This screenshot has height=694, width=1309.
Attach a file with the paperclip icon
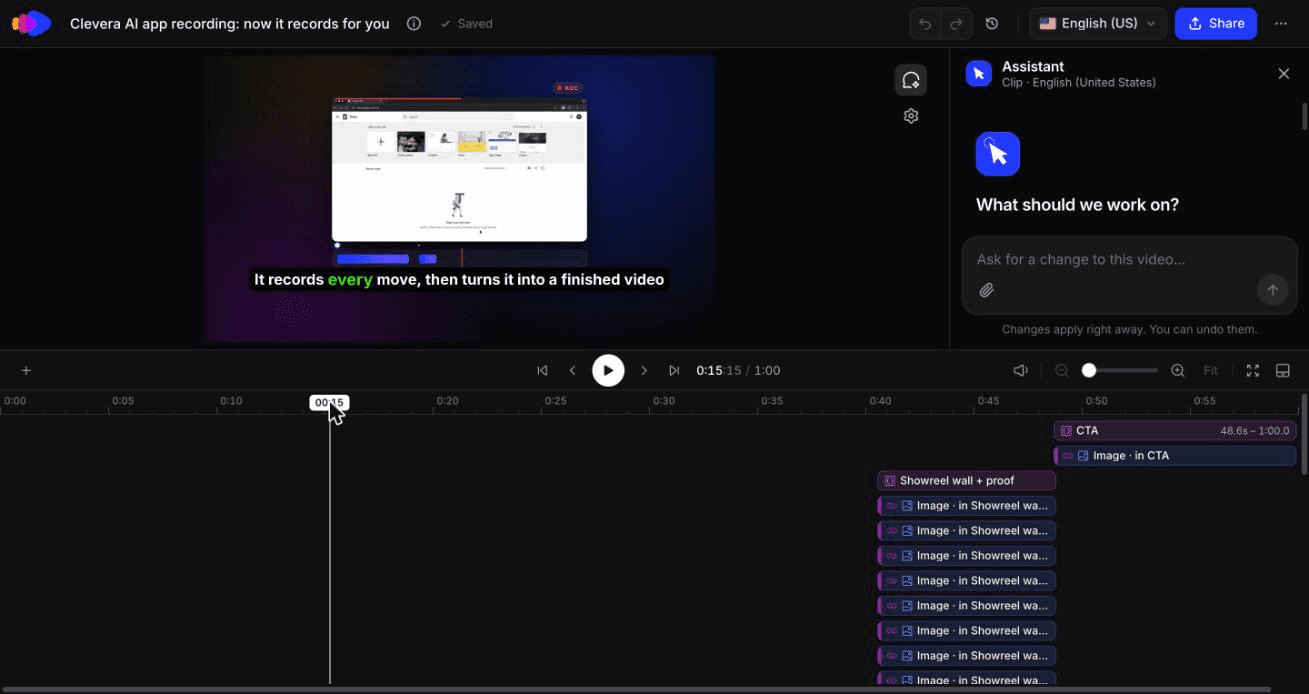pyautogui.click(x=986, y=290)
